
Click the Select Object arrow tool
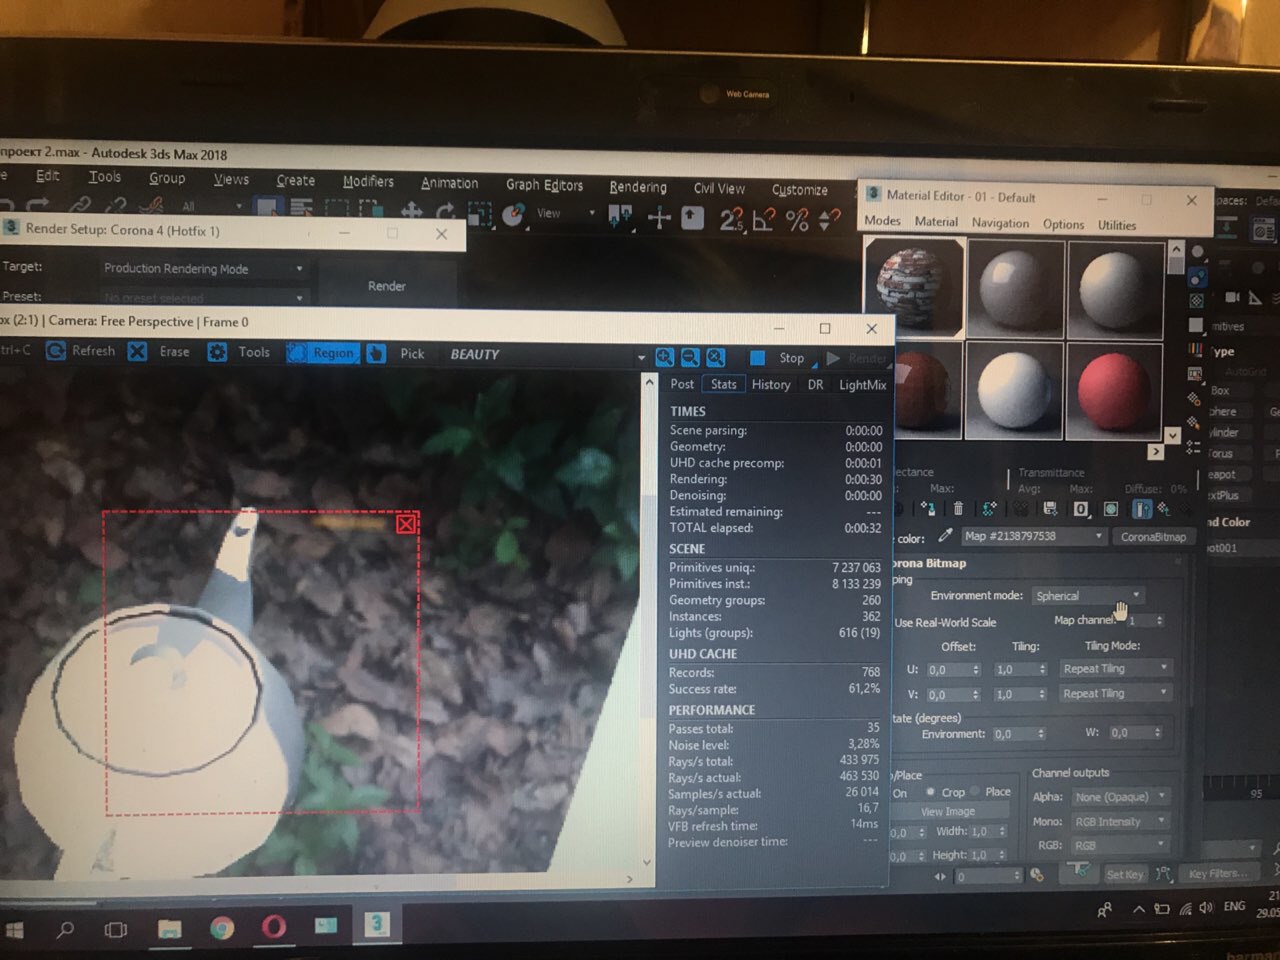(267, 207)
